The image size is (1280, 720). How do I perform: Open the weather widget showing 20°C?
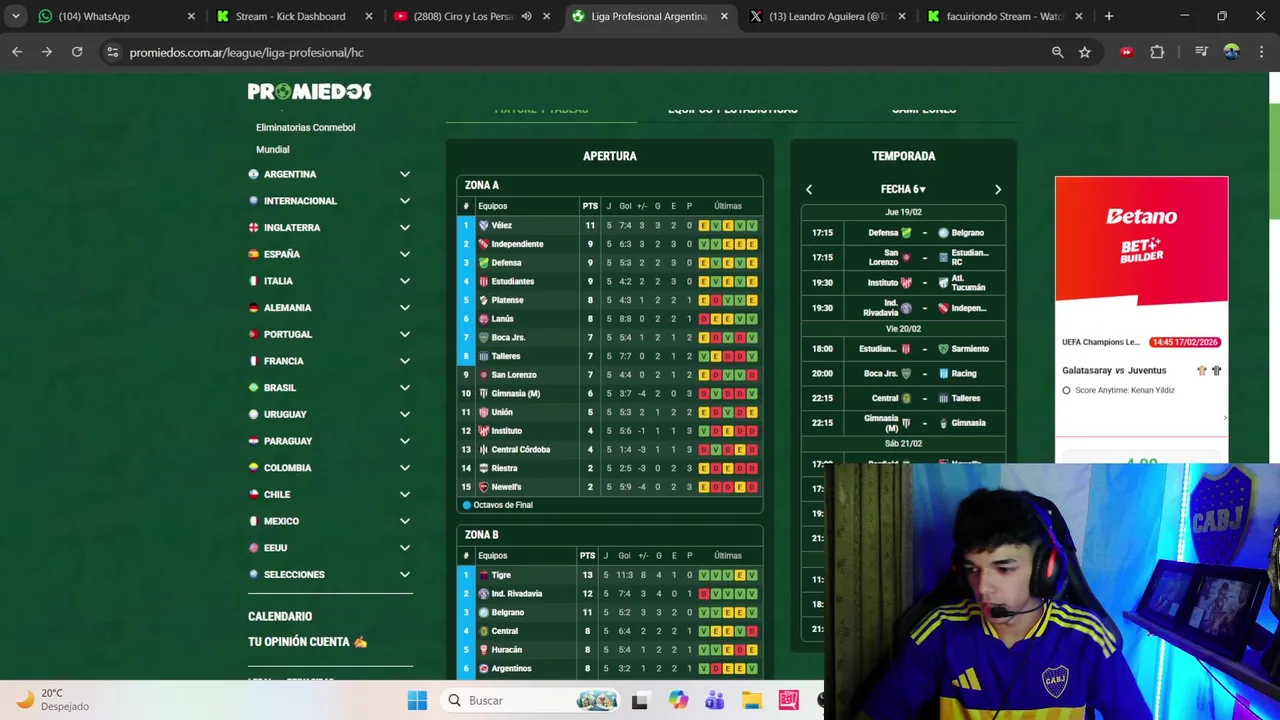(x=54, y=699)
